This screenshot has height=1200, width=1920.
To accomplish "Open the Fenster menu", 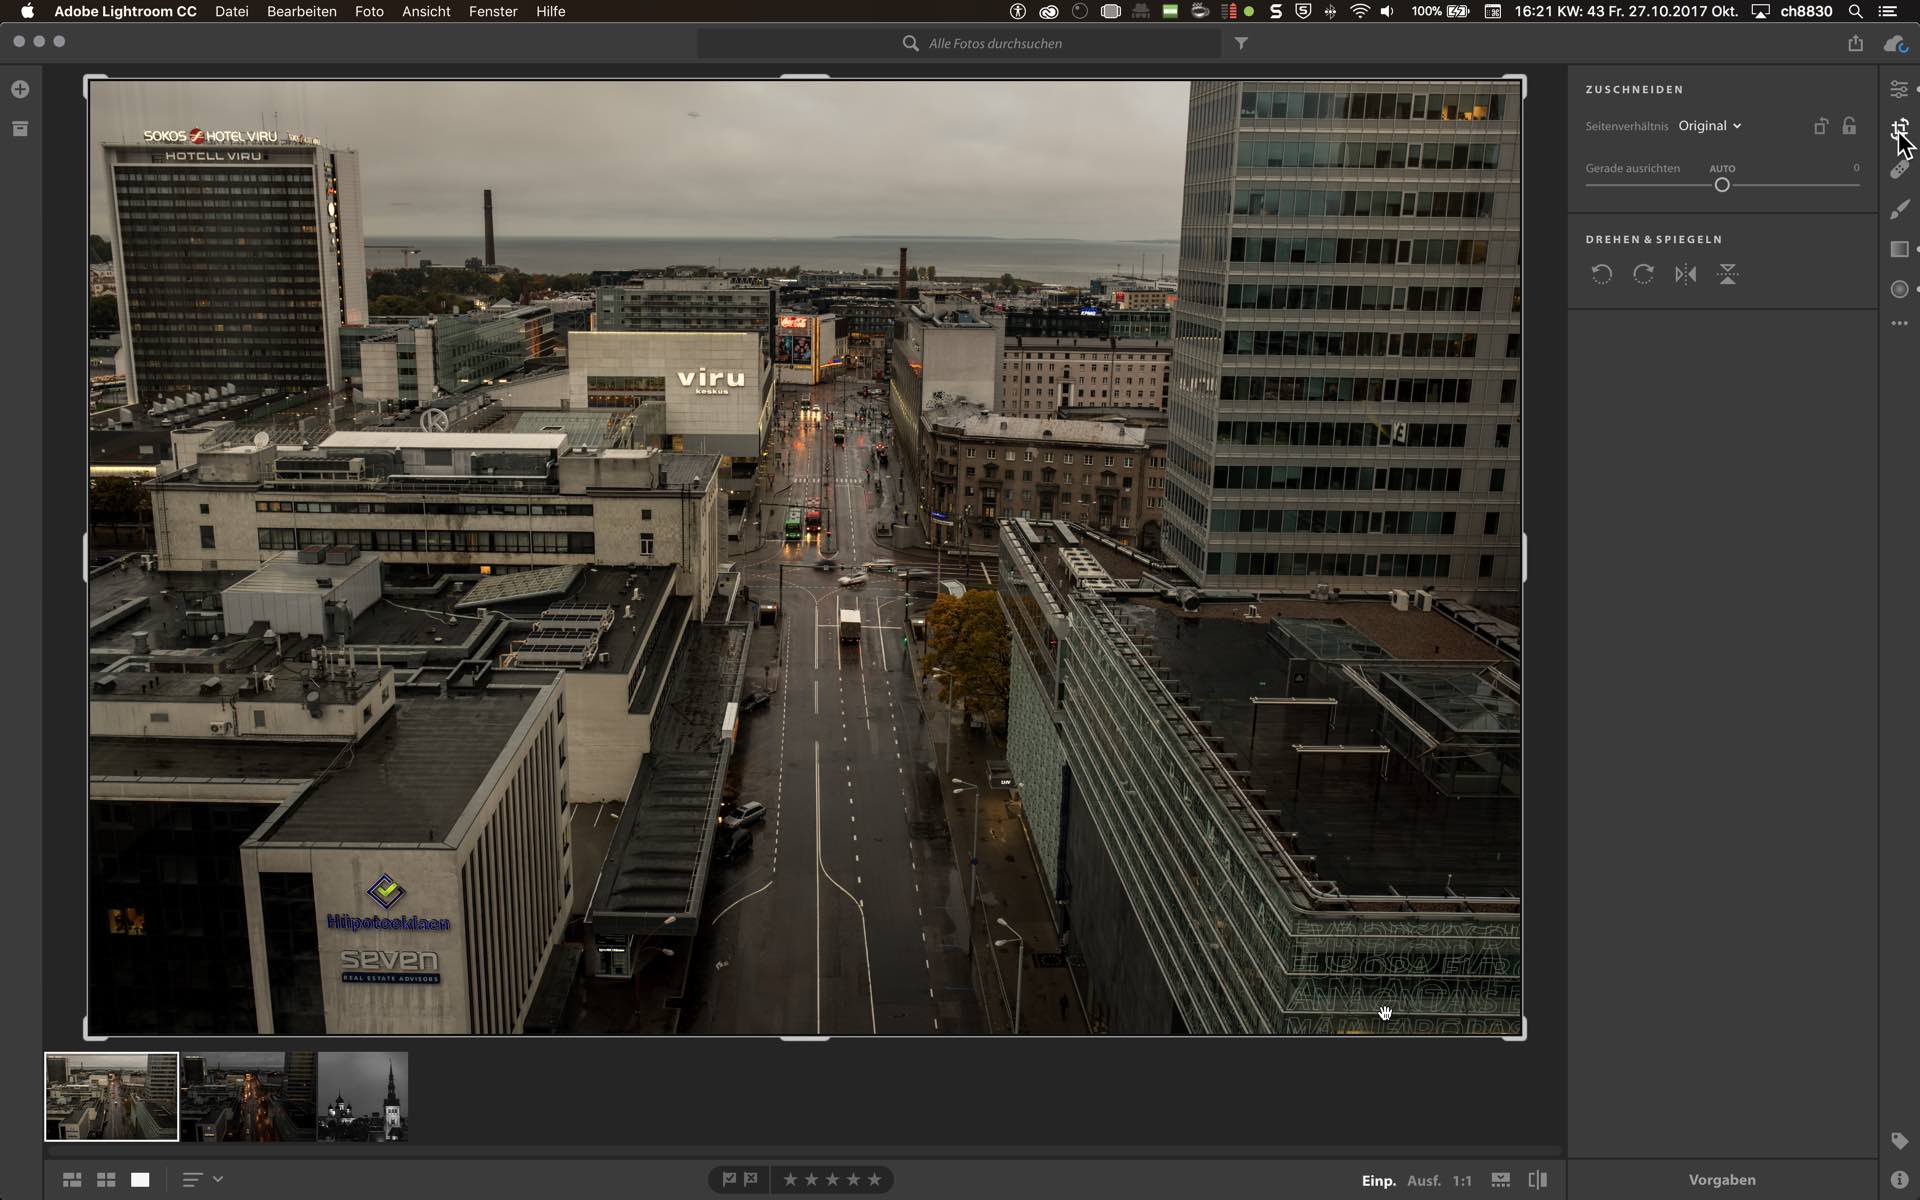I will click(493, 11).
